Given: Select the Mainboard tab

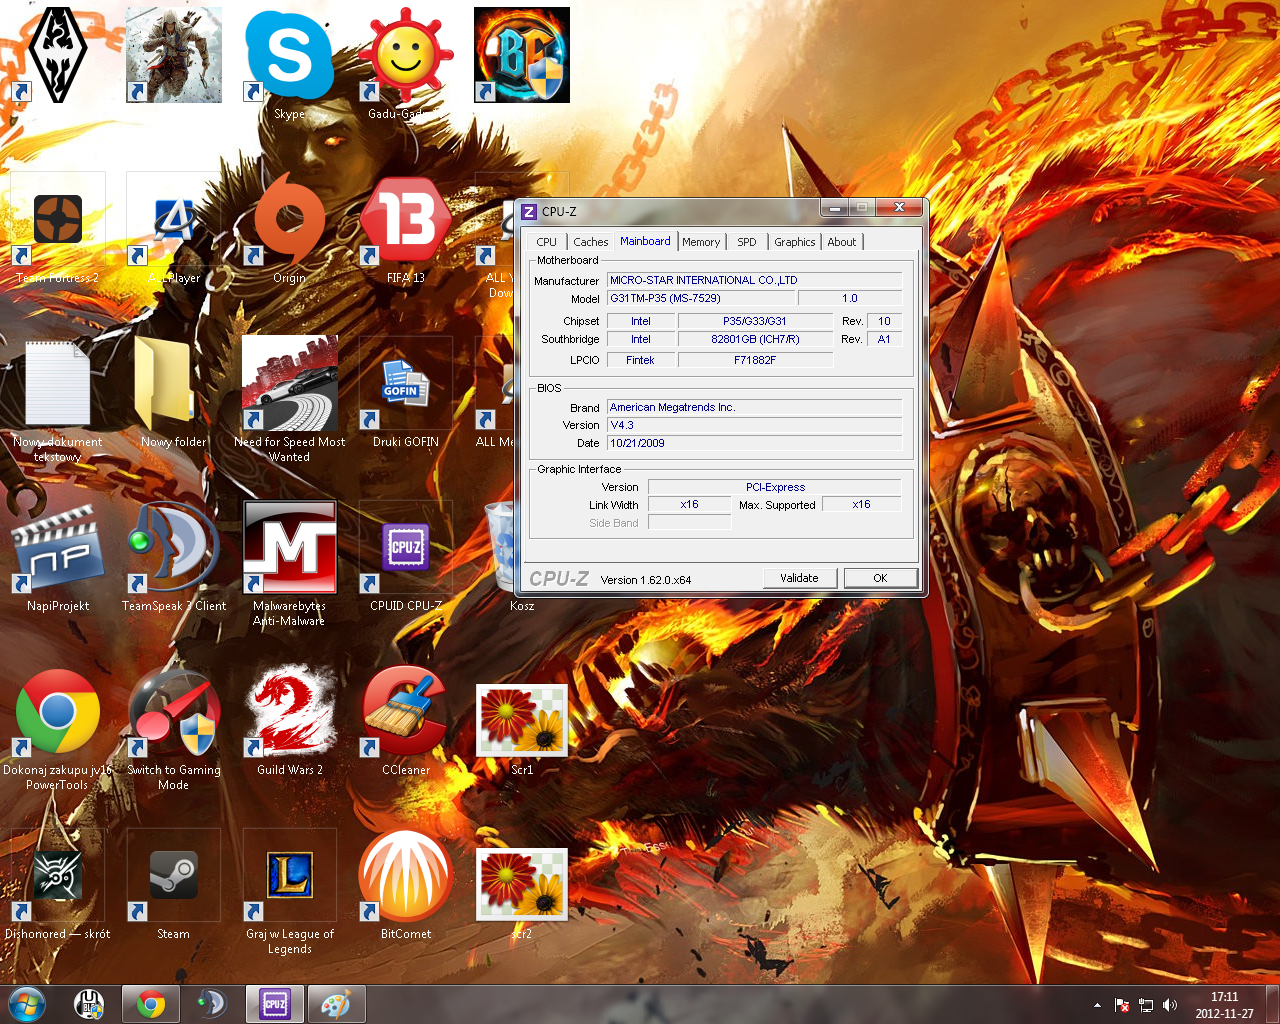Looking at the screenshot, I should pyautogui.click(x=645, y=241).
